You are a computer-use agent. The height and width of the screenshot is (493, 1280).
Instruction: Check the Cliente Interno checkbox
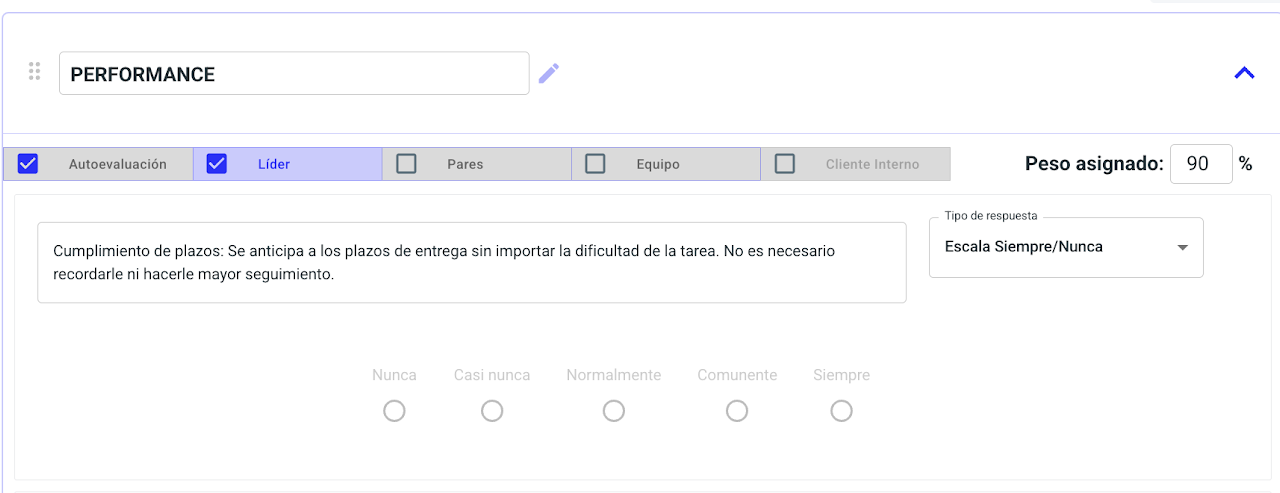tap(785, 164)
